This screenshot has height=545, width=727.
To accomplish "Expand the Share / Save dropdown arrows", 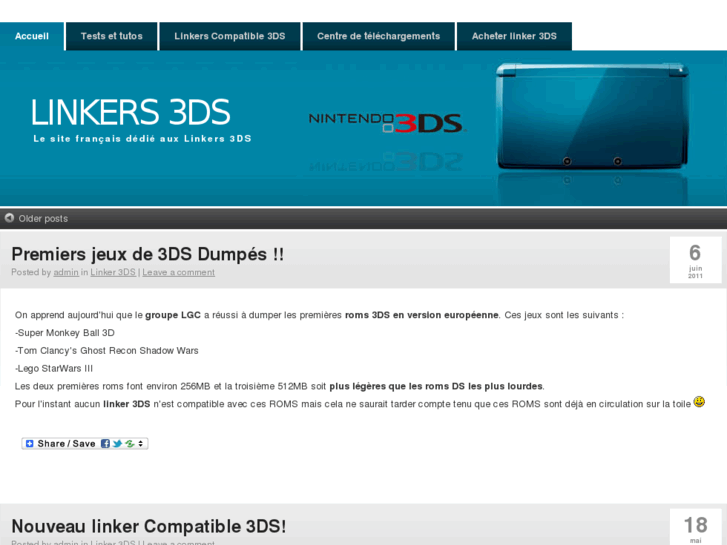I will pyautogui.click(x=140, y=444).
